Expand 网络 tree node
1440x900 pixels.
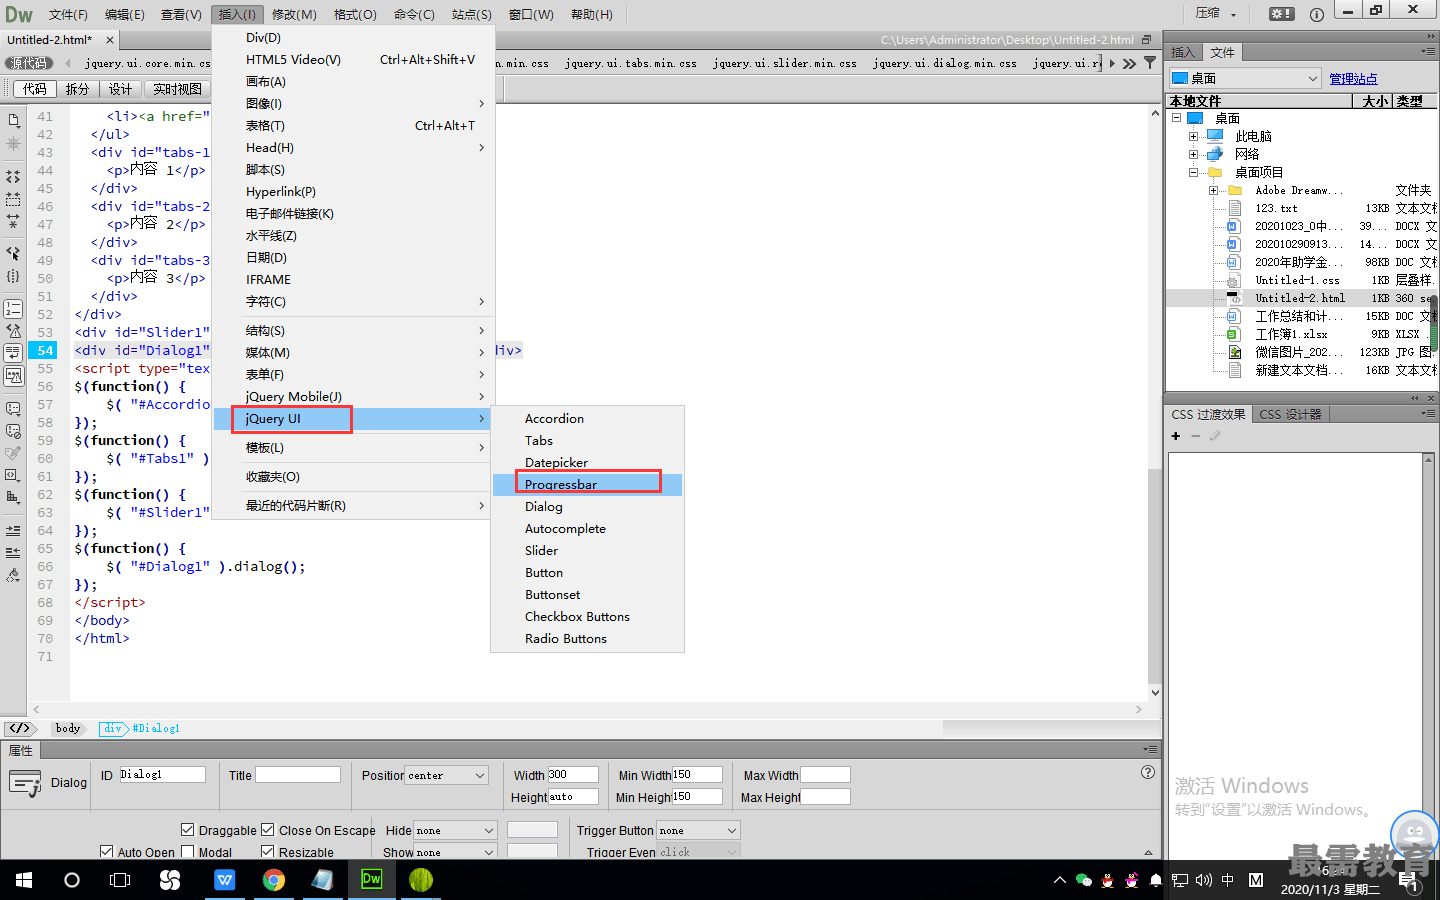[1193, 154]
